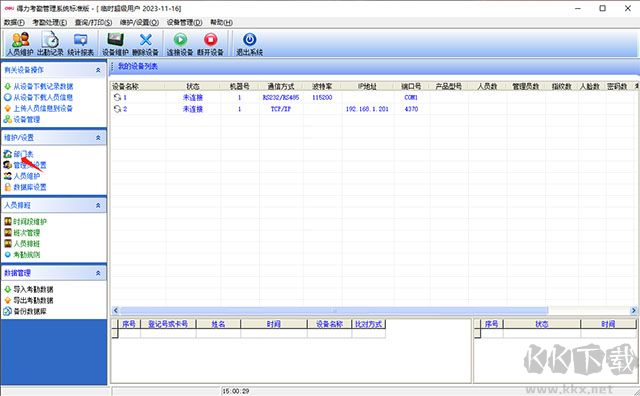Click 从设备下载记录数据 link
Screen dimensions: 640x396
pyautogui.click(x=43, y=86)
